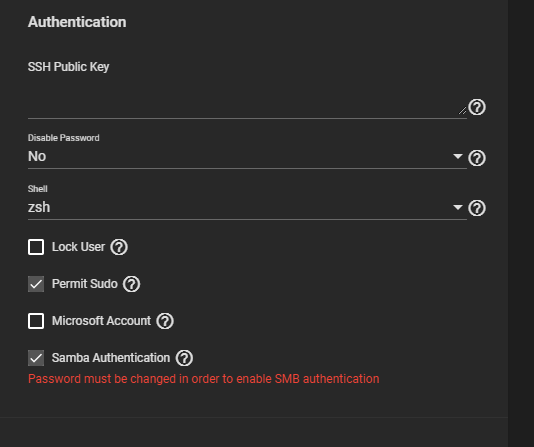Open Samba Authentication help icon
The image size is (534, 447).
point(184,358)
